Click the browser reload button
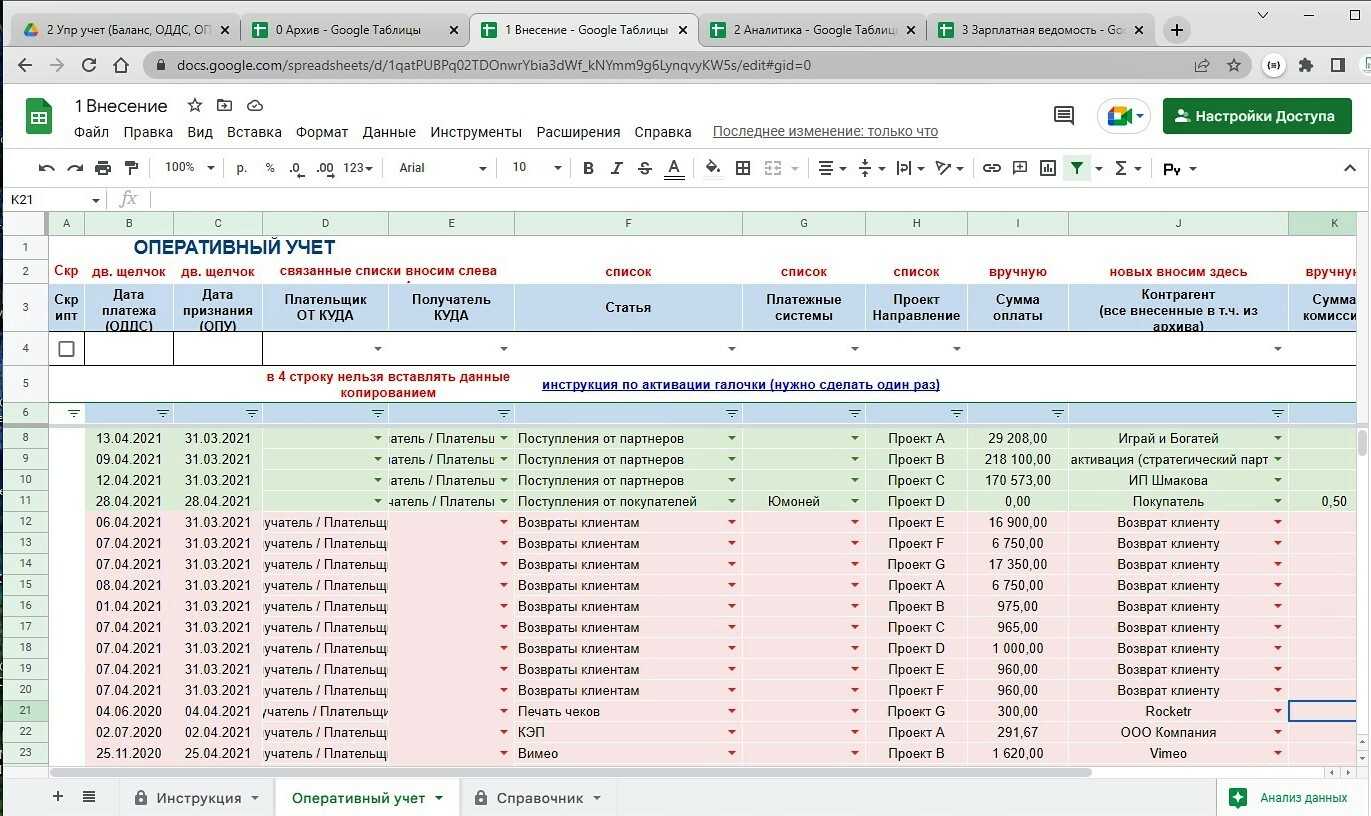 click(89, 65)
